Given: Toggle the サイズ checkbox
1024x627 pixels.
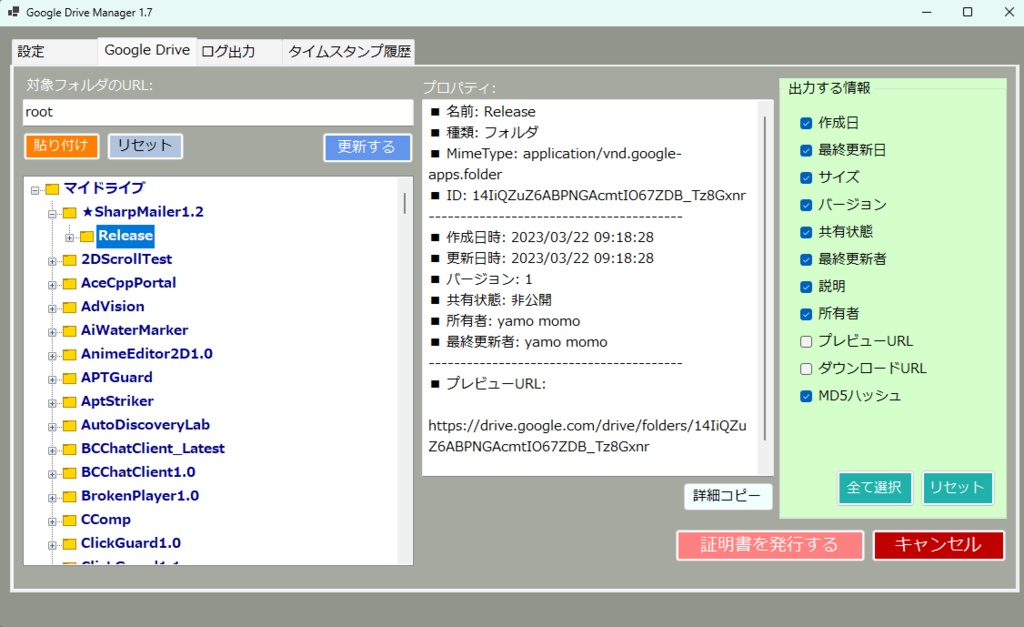Looking at the screenshot, I should click(806, 178).
